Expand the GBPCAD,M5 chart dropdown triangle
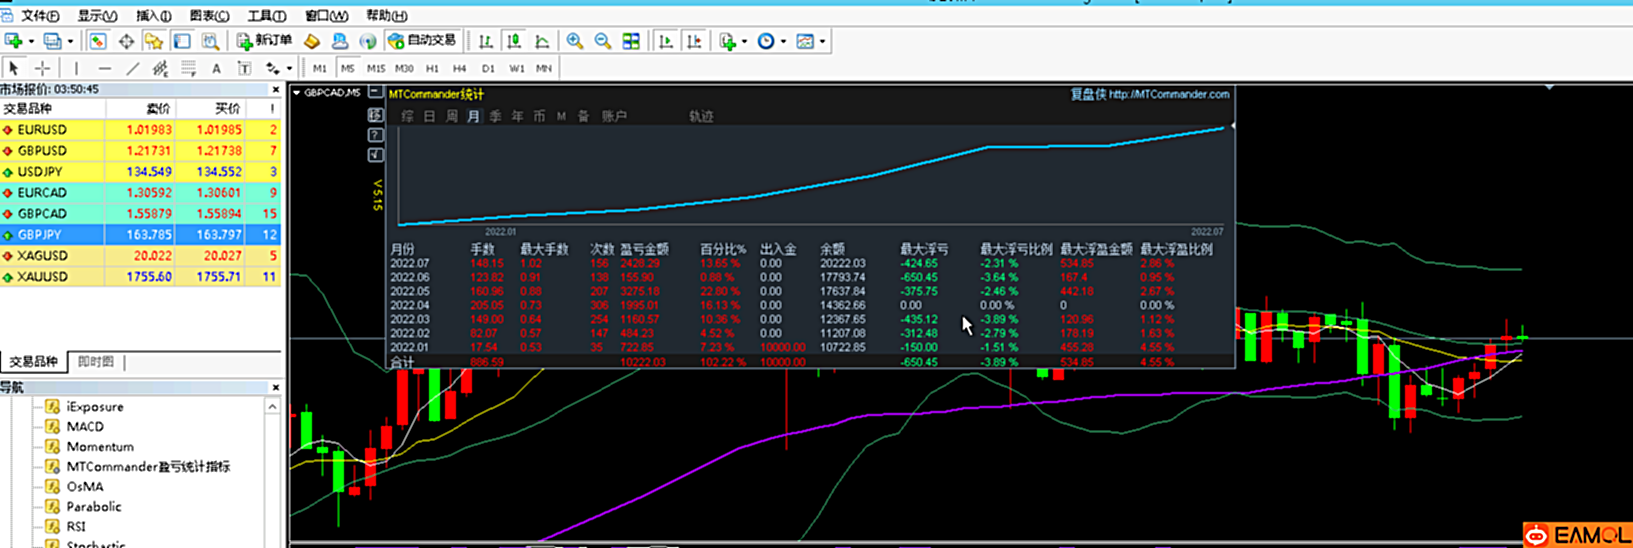The image size is (1633, 548). click(x=297, y=93)
